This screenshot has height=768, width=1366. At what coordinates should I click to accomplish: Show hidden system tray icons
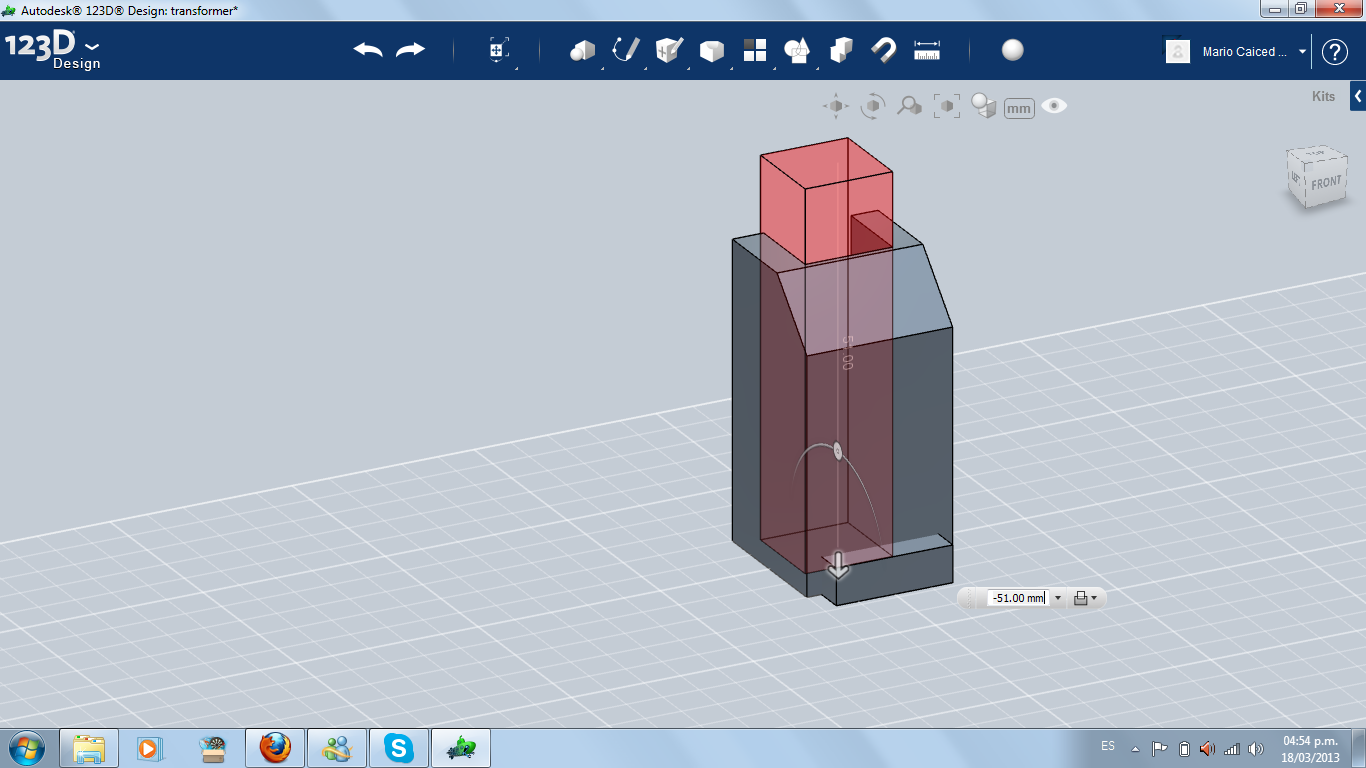1135,749
